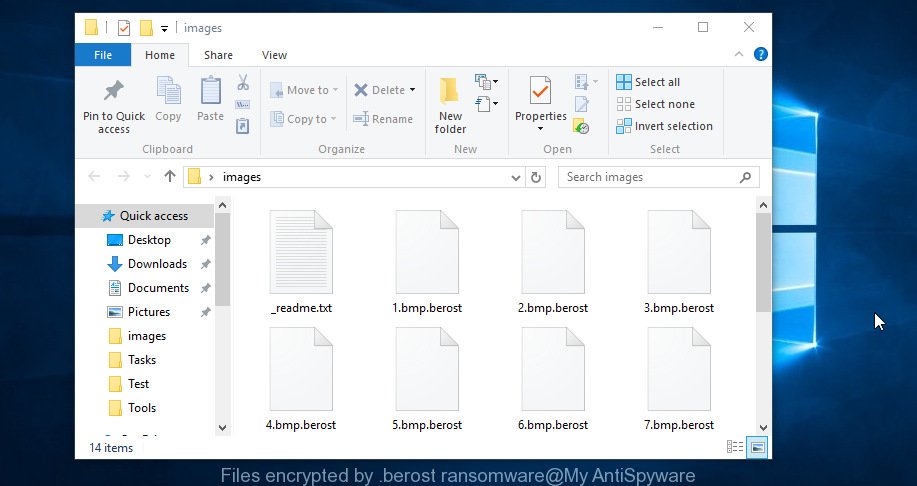Click the Search images field

click(x=659, y=177)
